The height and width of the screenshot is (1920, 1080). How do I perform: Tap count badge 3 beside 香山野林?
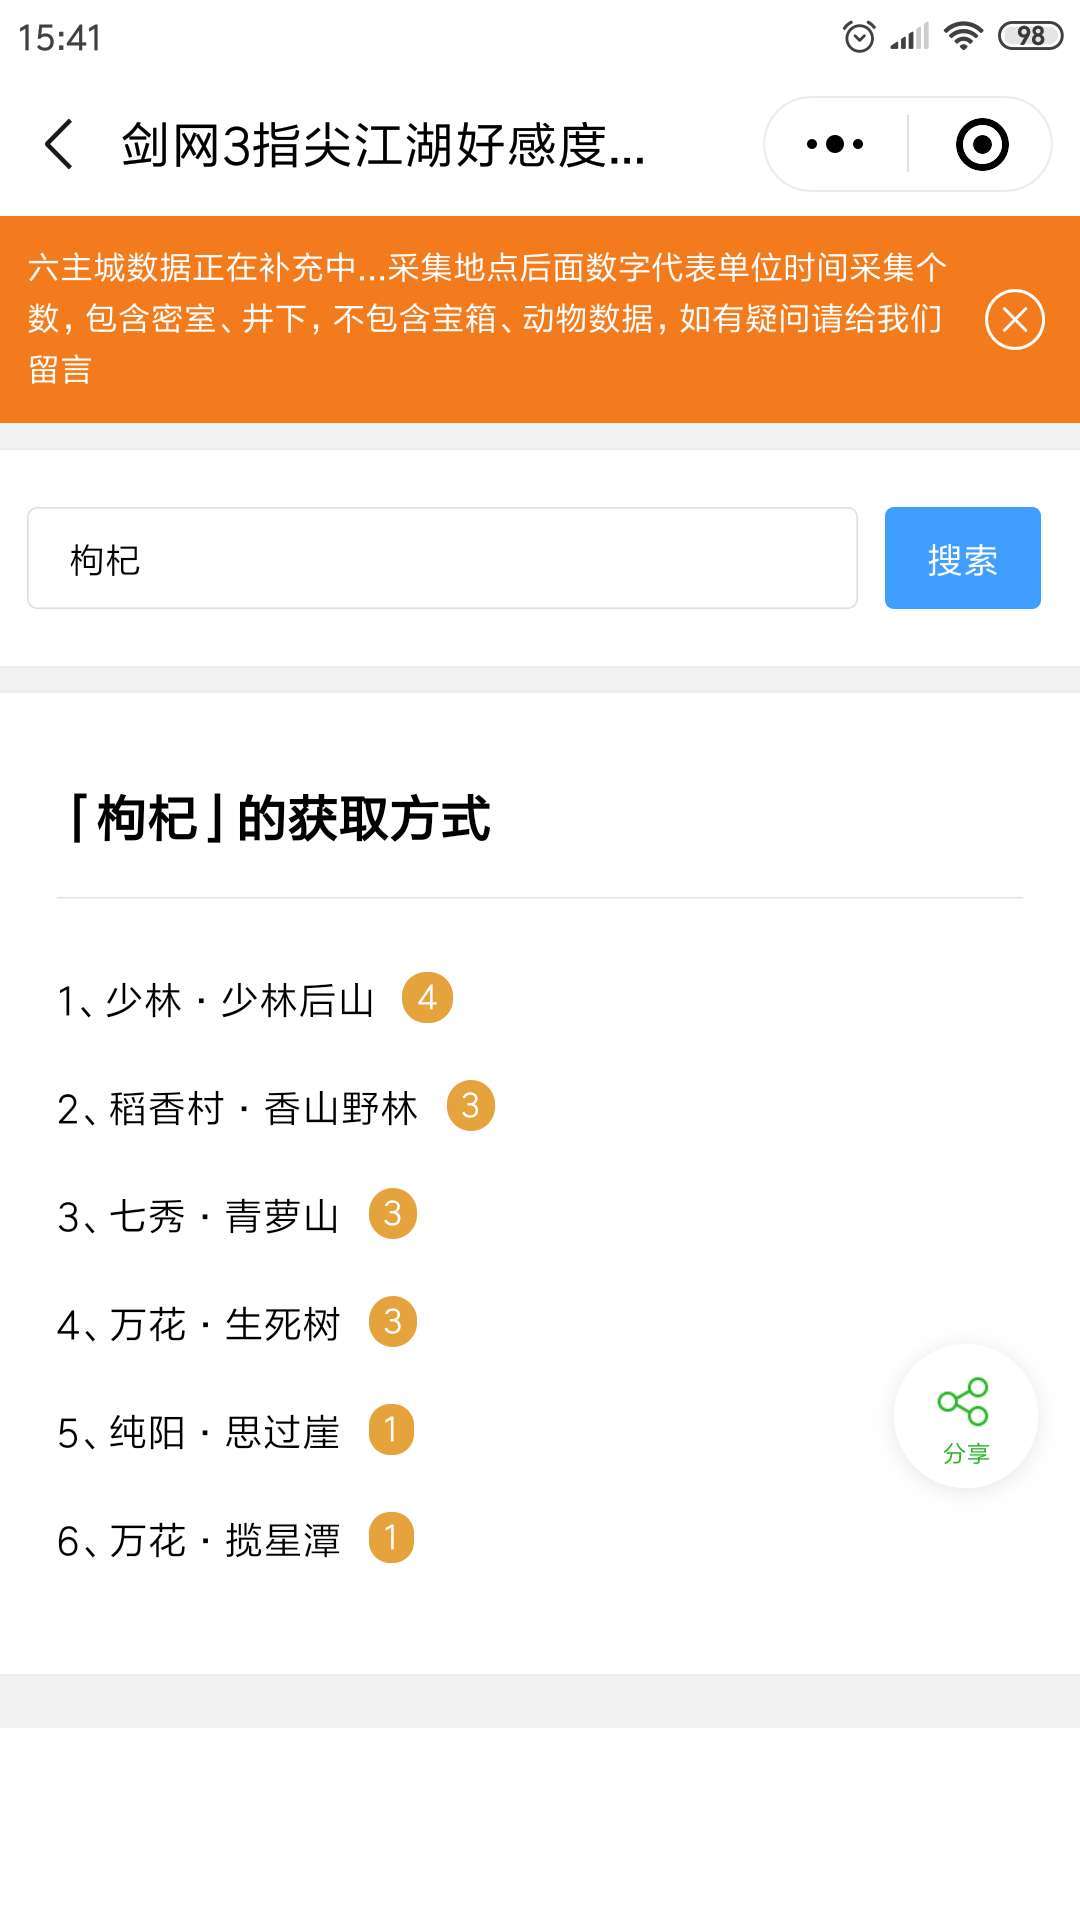click(470, 1106)
